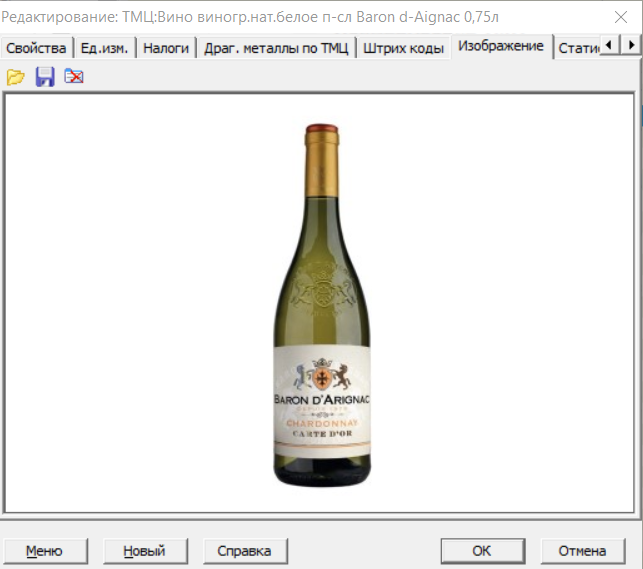Image resolution: width=643 pixels, height=569 pixels.
Task: Select the Изображение tab
Action: coord(501,46)
